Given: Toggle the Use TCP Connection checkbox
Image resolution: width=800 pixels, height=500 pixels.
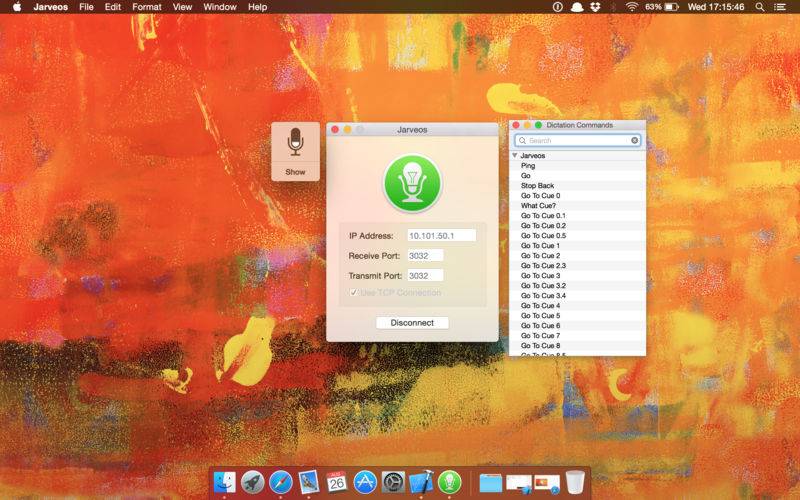Looking at the screenshot, I should [x=353, y=293].
